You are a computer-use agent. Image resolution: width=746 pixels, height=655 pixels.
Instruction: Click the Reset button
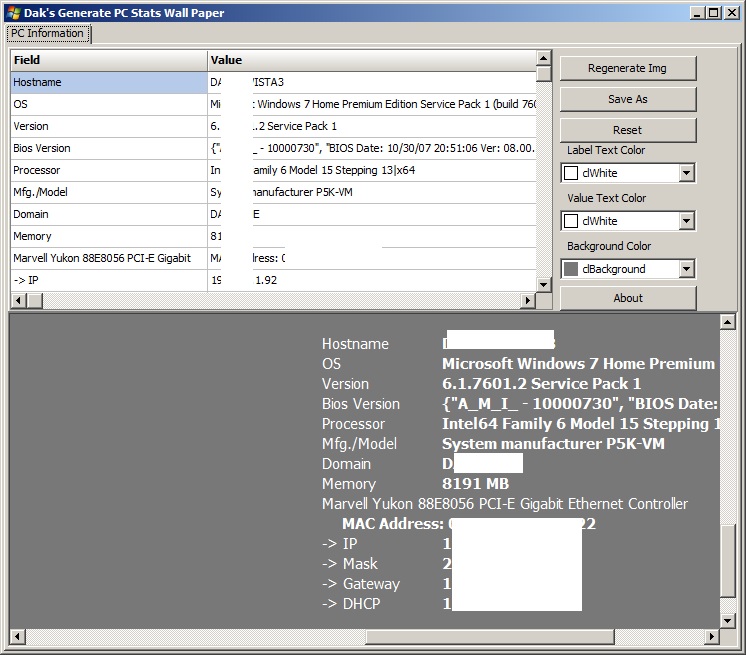tap(627, 130)
